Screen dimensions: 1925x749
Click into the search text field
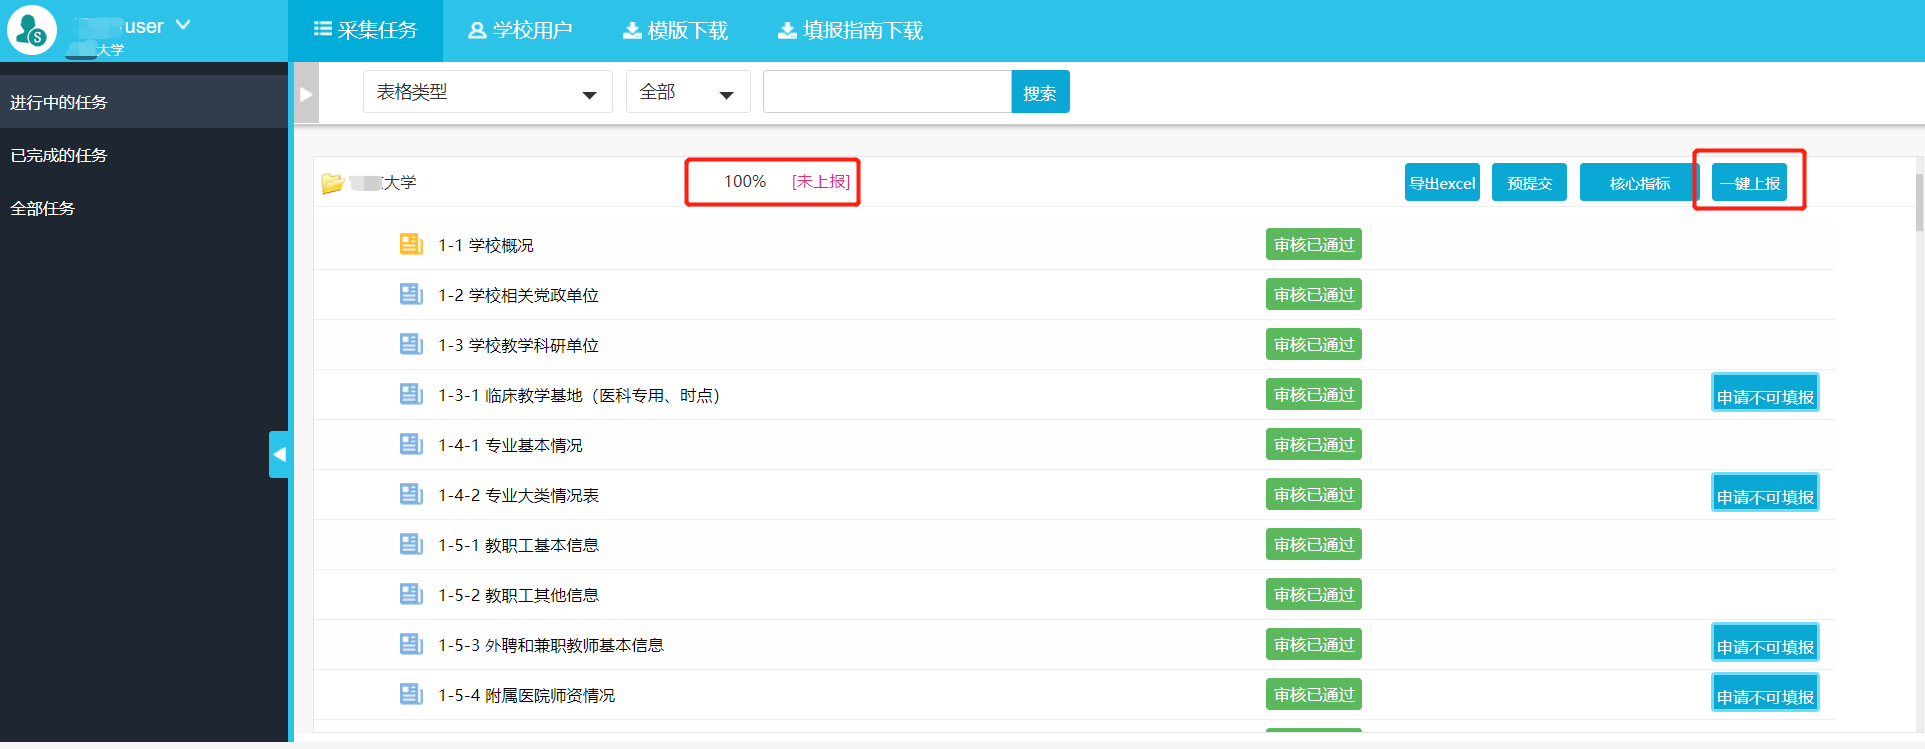pos(887,92)
